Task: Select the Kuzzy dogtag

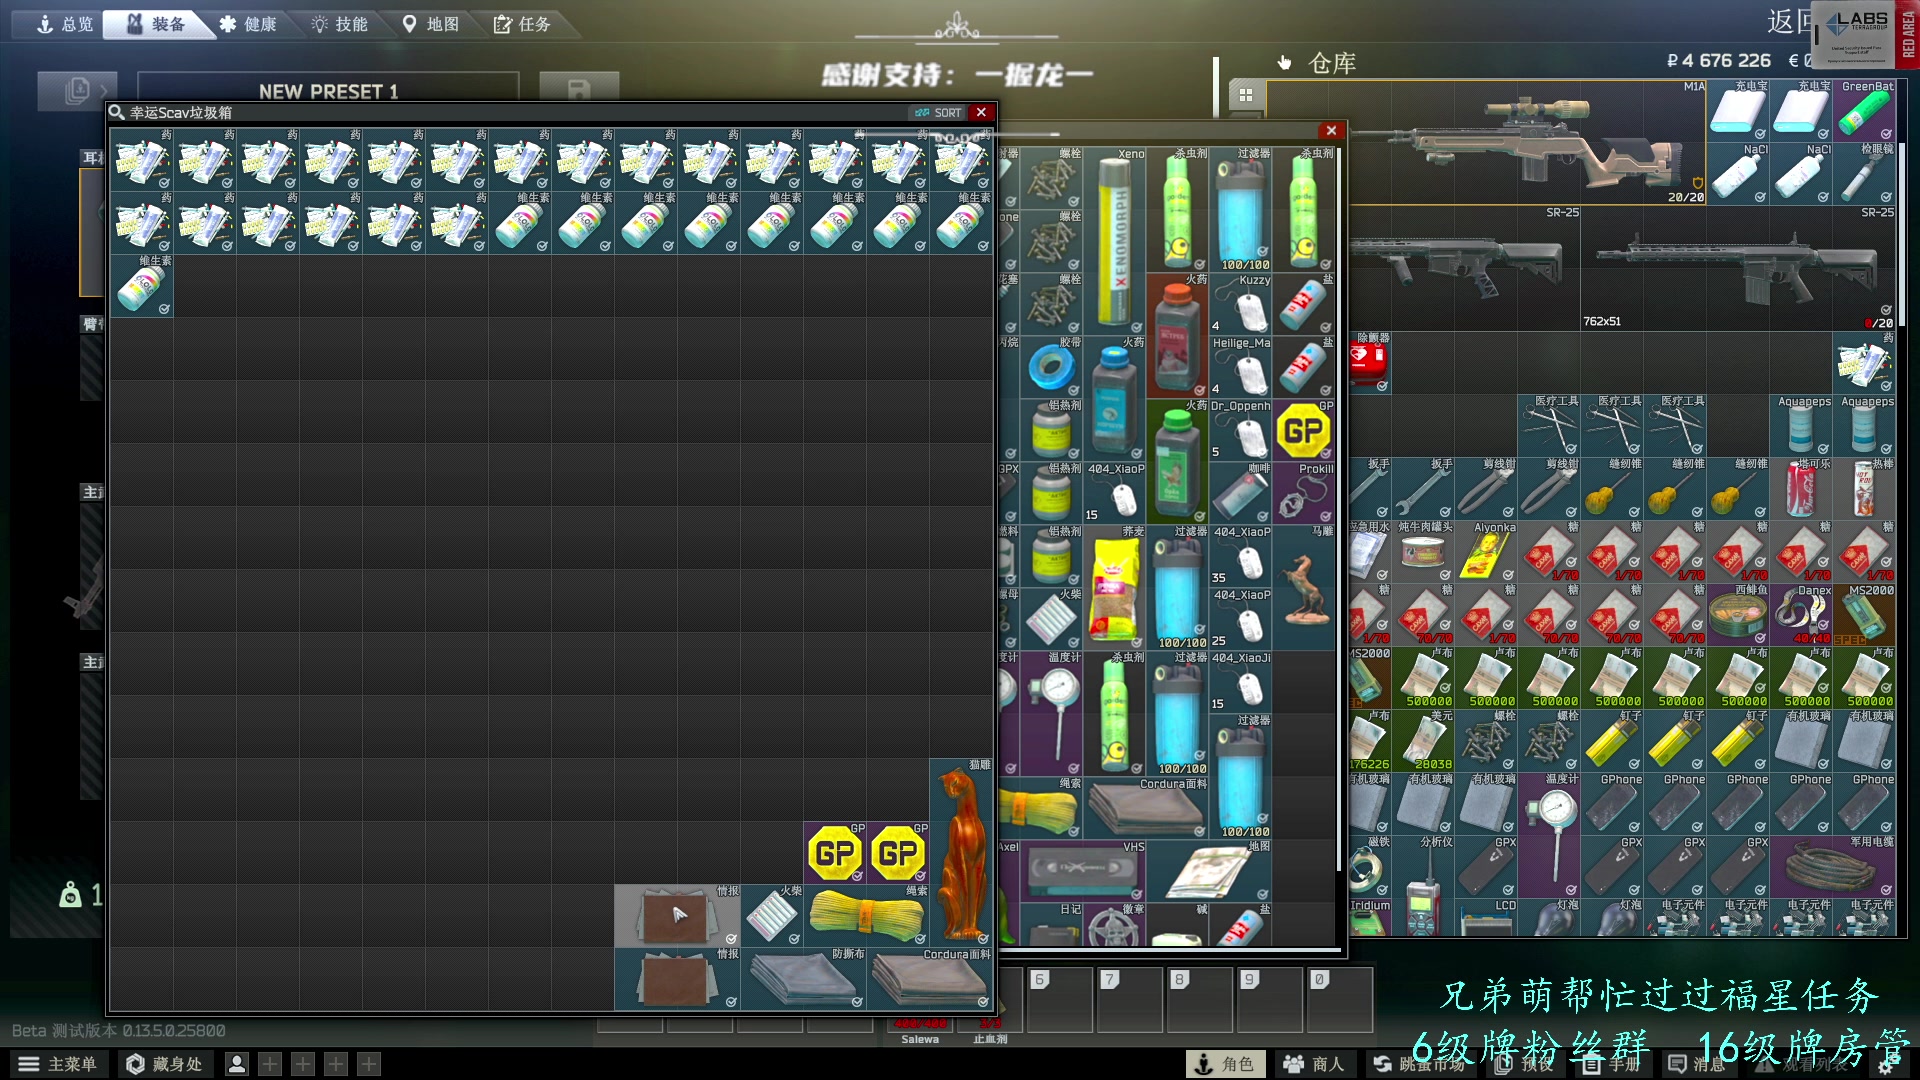Action: pyautogui.click(x=1241, y=304)
